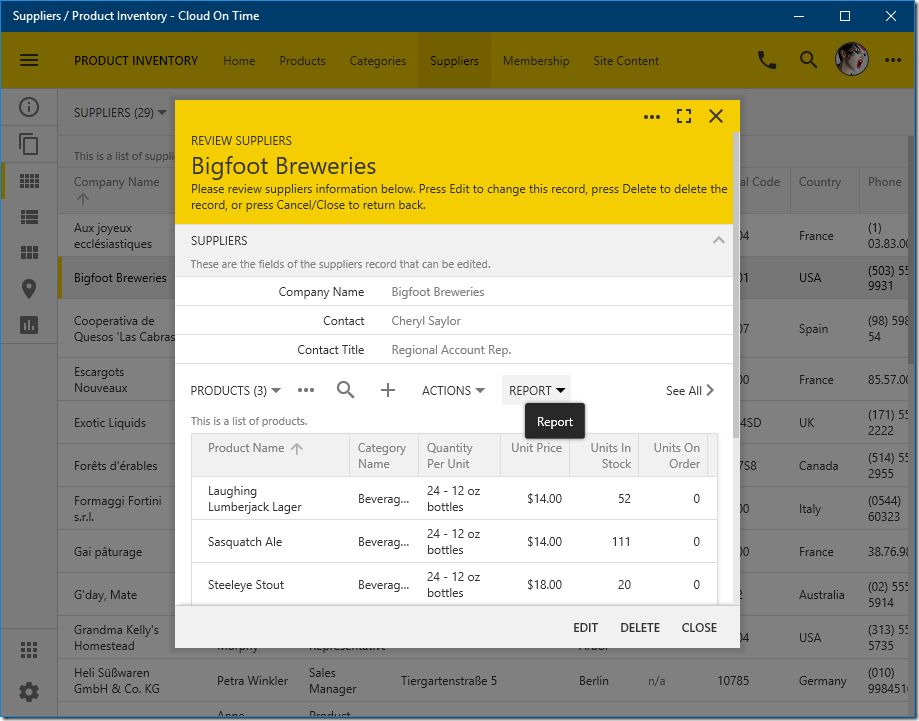Open the apps grid icon at the sidebar bottom
Viewport: 919px width, 721px height.
coord(29,649)
